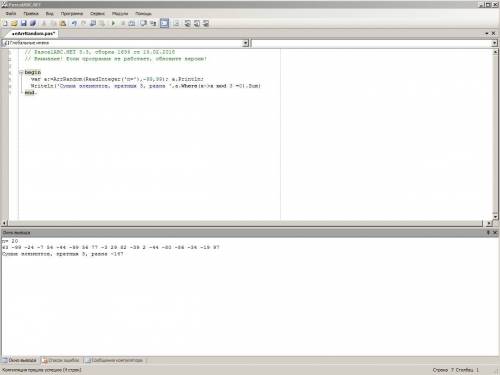Open the Файл menu
This screenshot has height=375, width=500.
(11, 14)
